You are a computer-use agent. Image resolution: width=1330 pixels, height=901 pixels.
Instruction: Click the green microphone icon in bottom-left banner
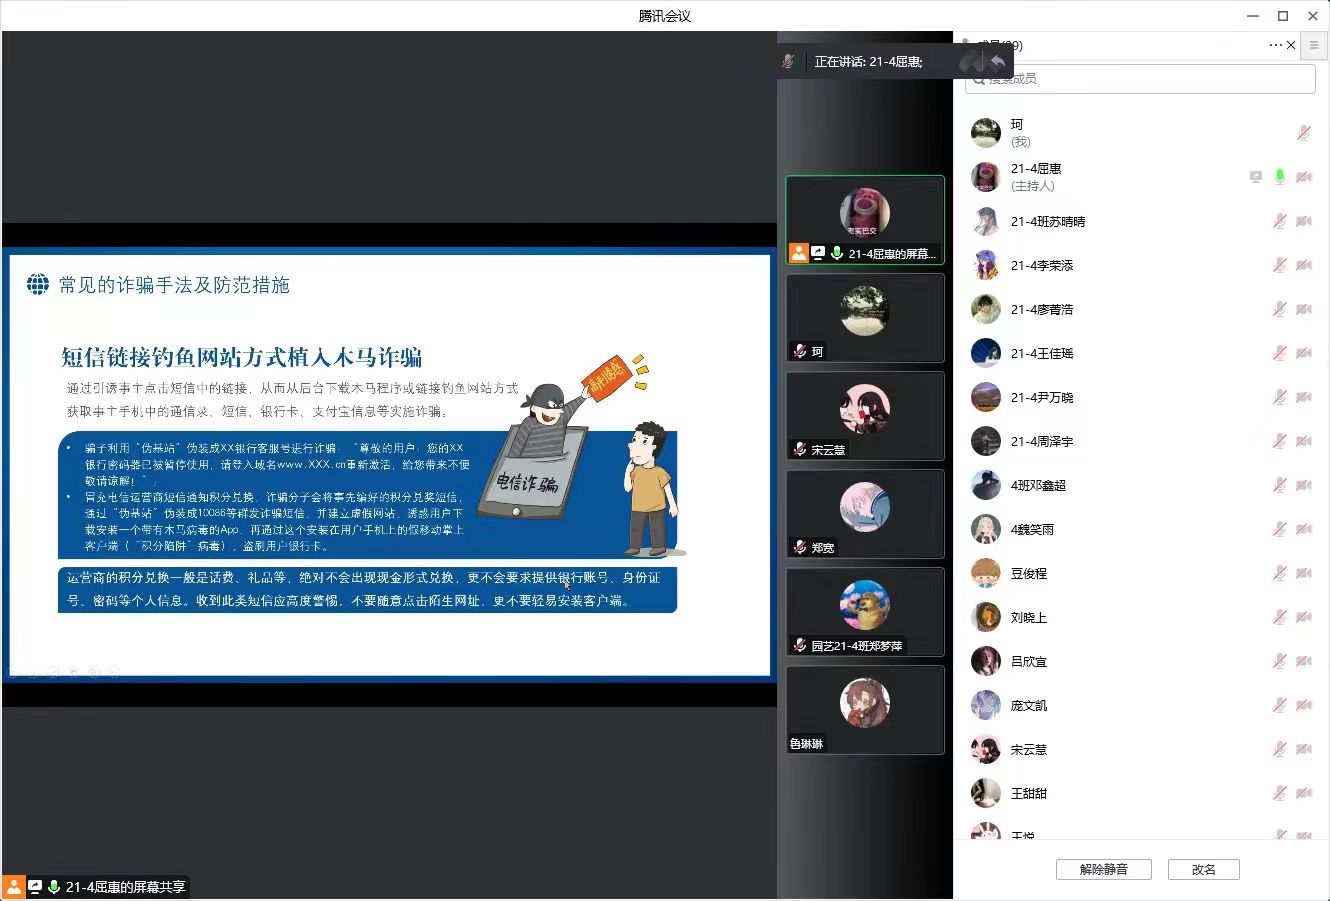coord(54,886)
